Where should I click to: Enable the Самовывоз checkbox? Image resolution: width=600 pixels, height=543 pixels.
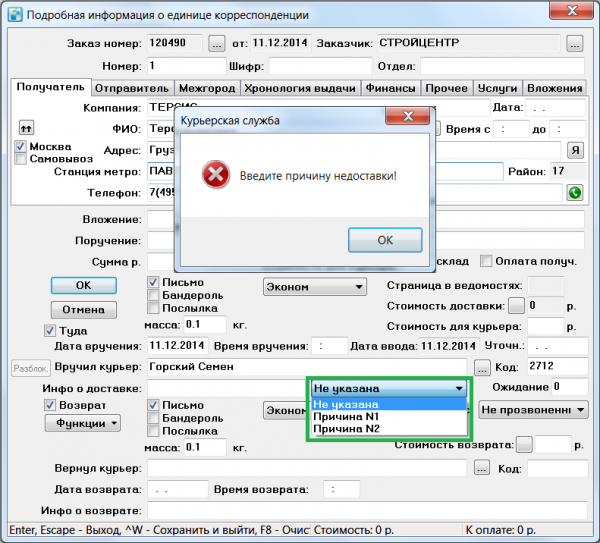(x=21, y=159)
